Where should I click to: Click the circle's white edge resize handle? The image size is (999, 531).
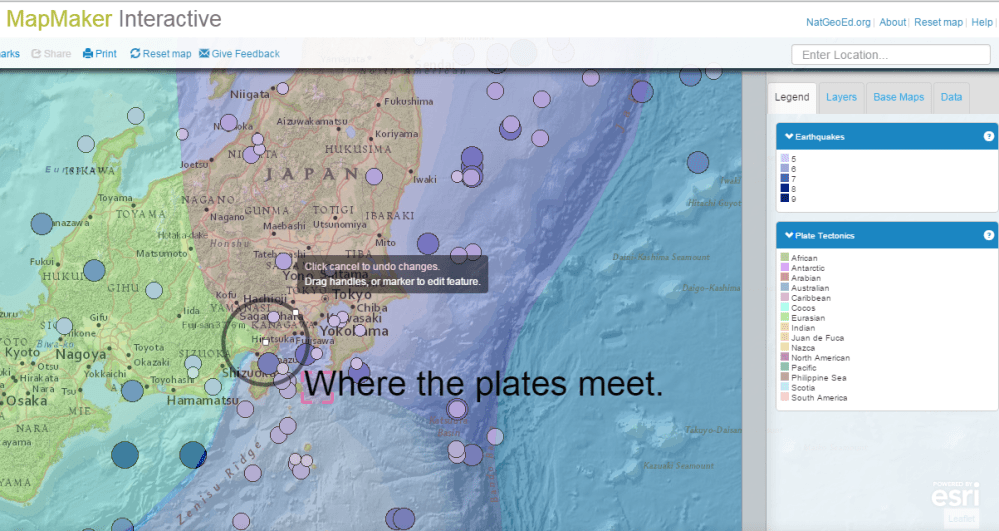295,312
